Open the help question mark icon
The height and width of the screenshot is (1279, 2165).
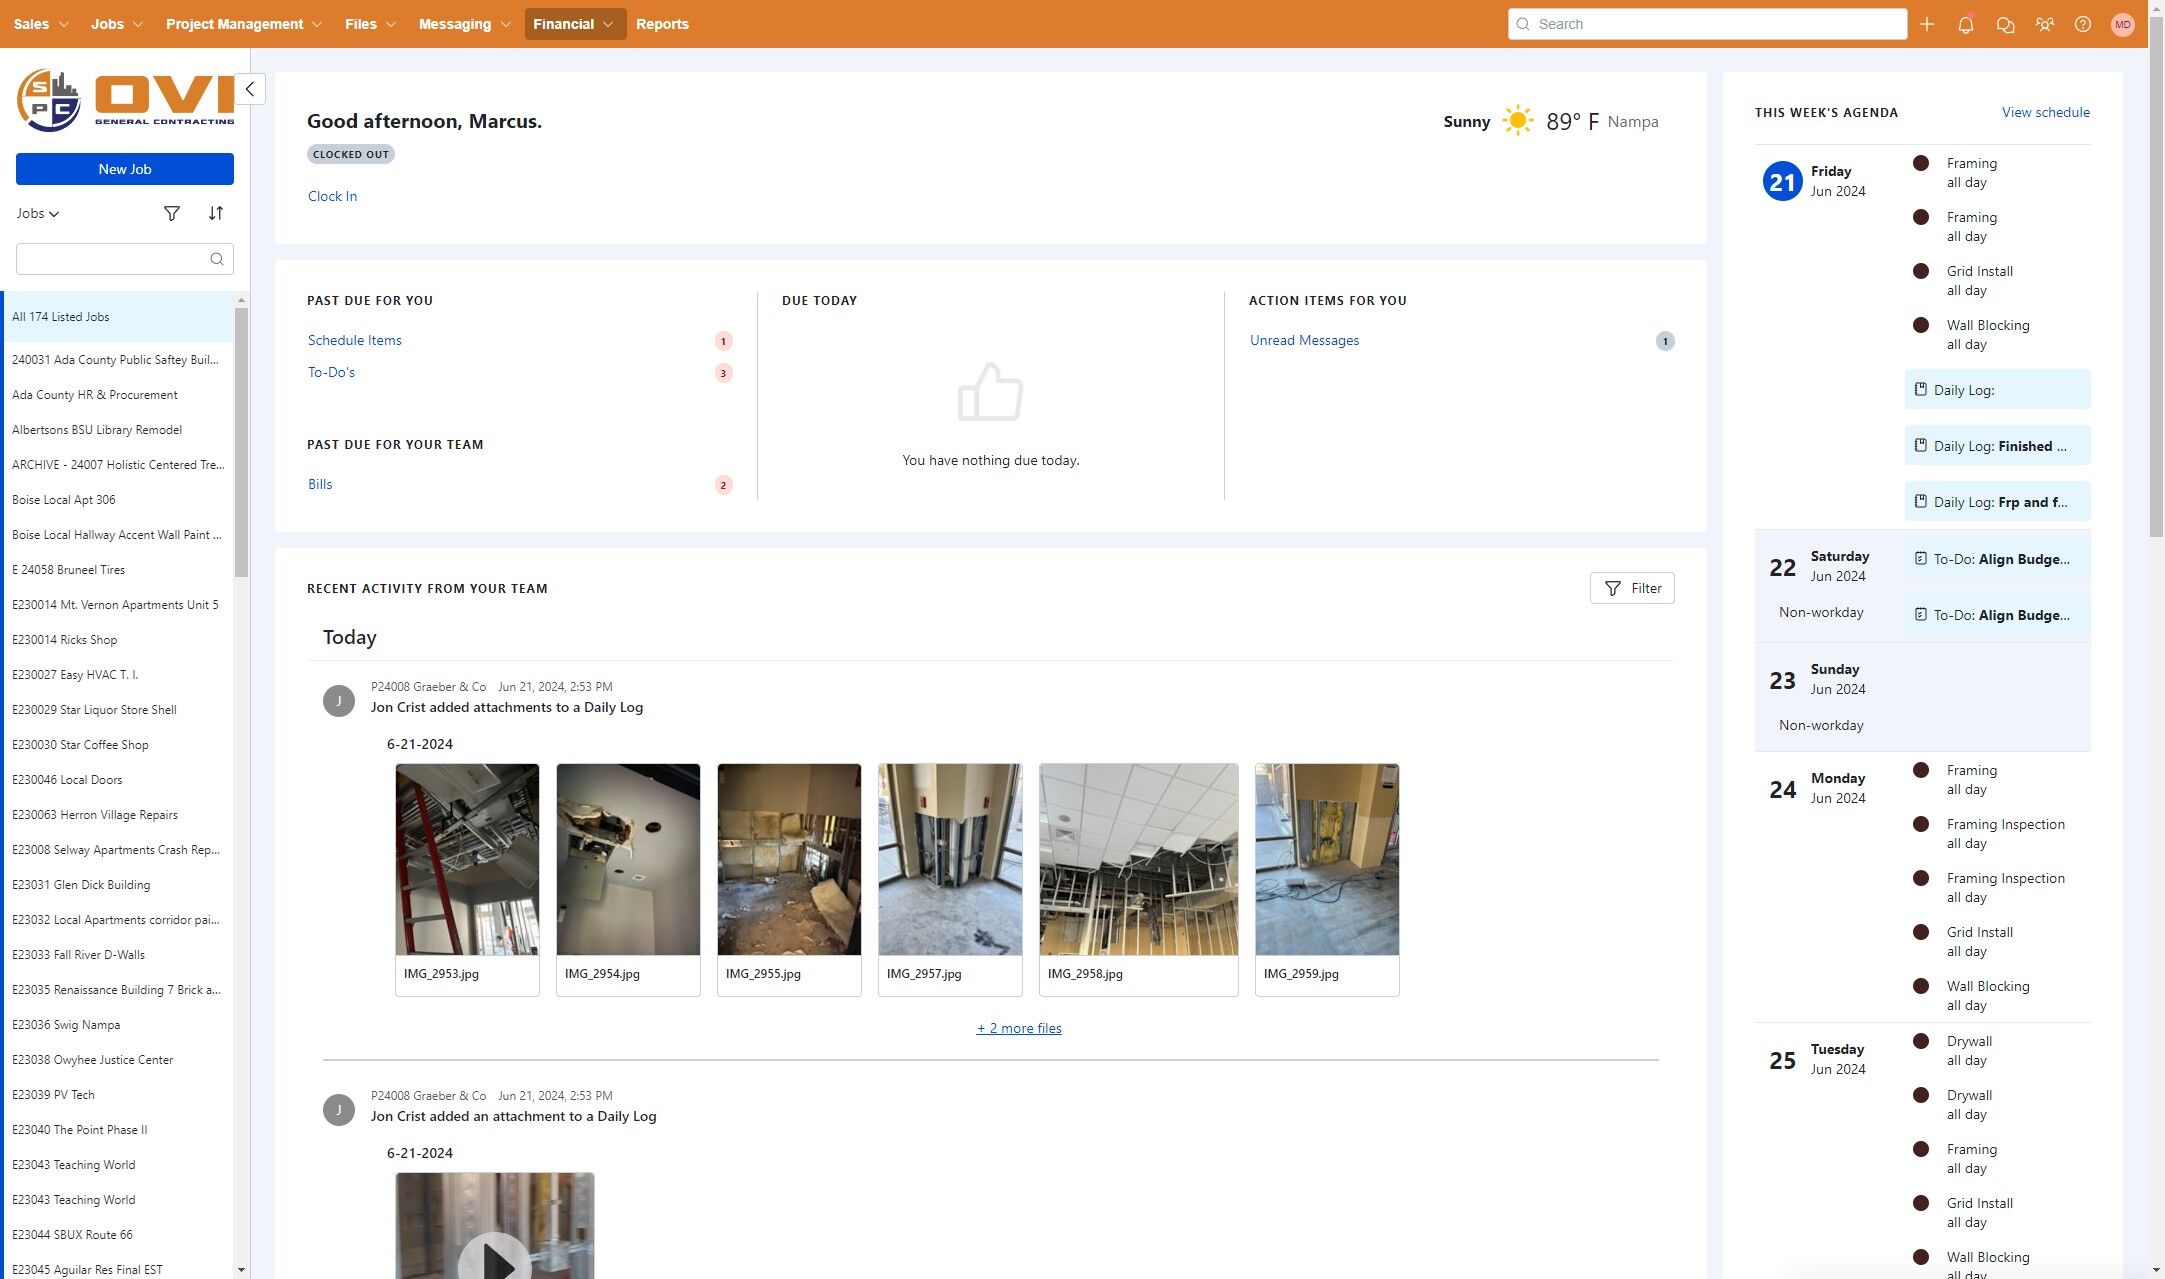click(2083, 24)
